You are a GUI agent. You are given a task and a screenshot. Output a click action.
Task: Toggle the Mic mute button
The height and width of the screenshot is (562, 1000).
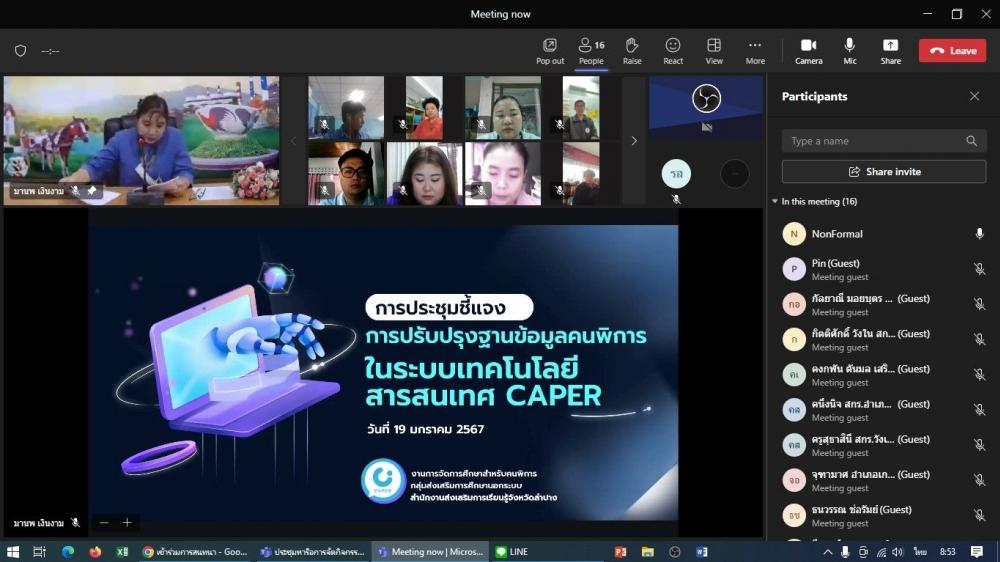pyautogui.click(x=849, y=51)
